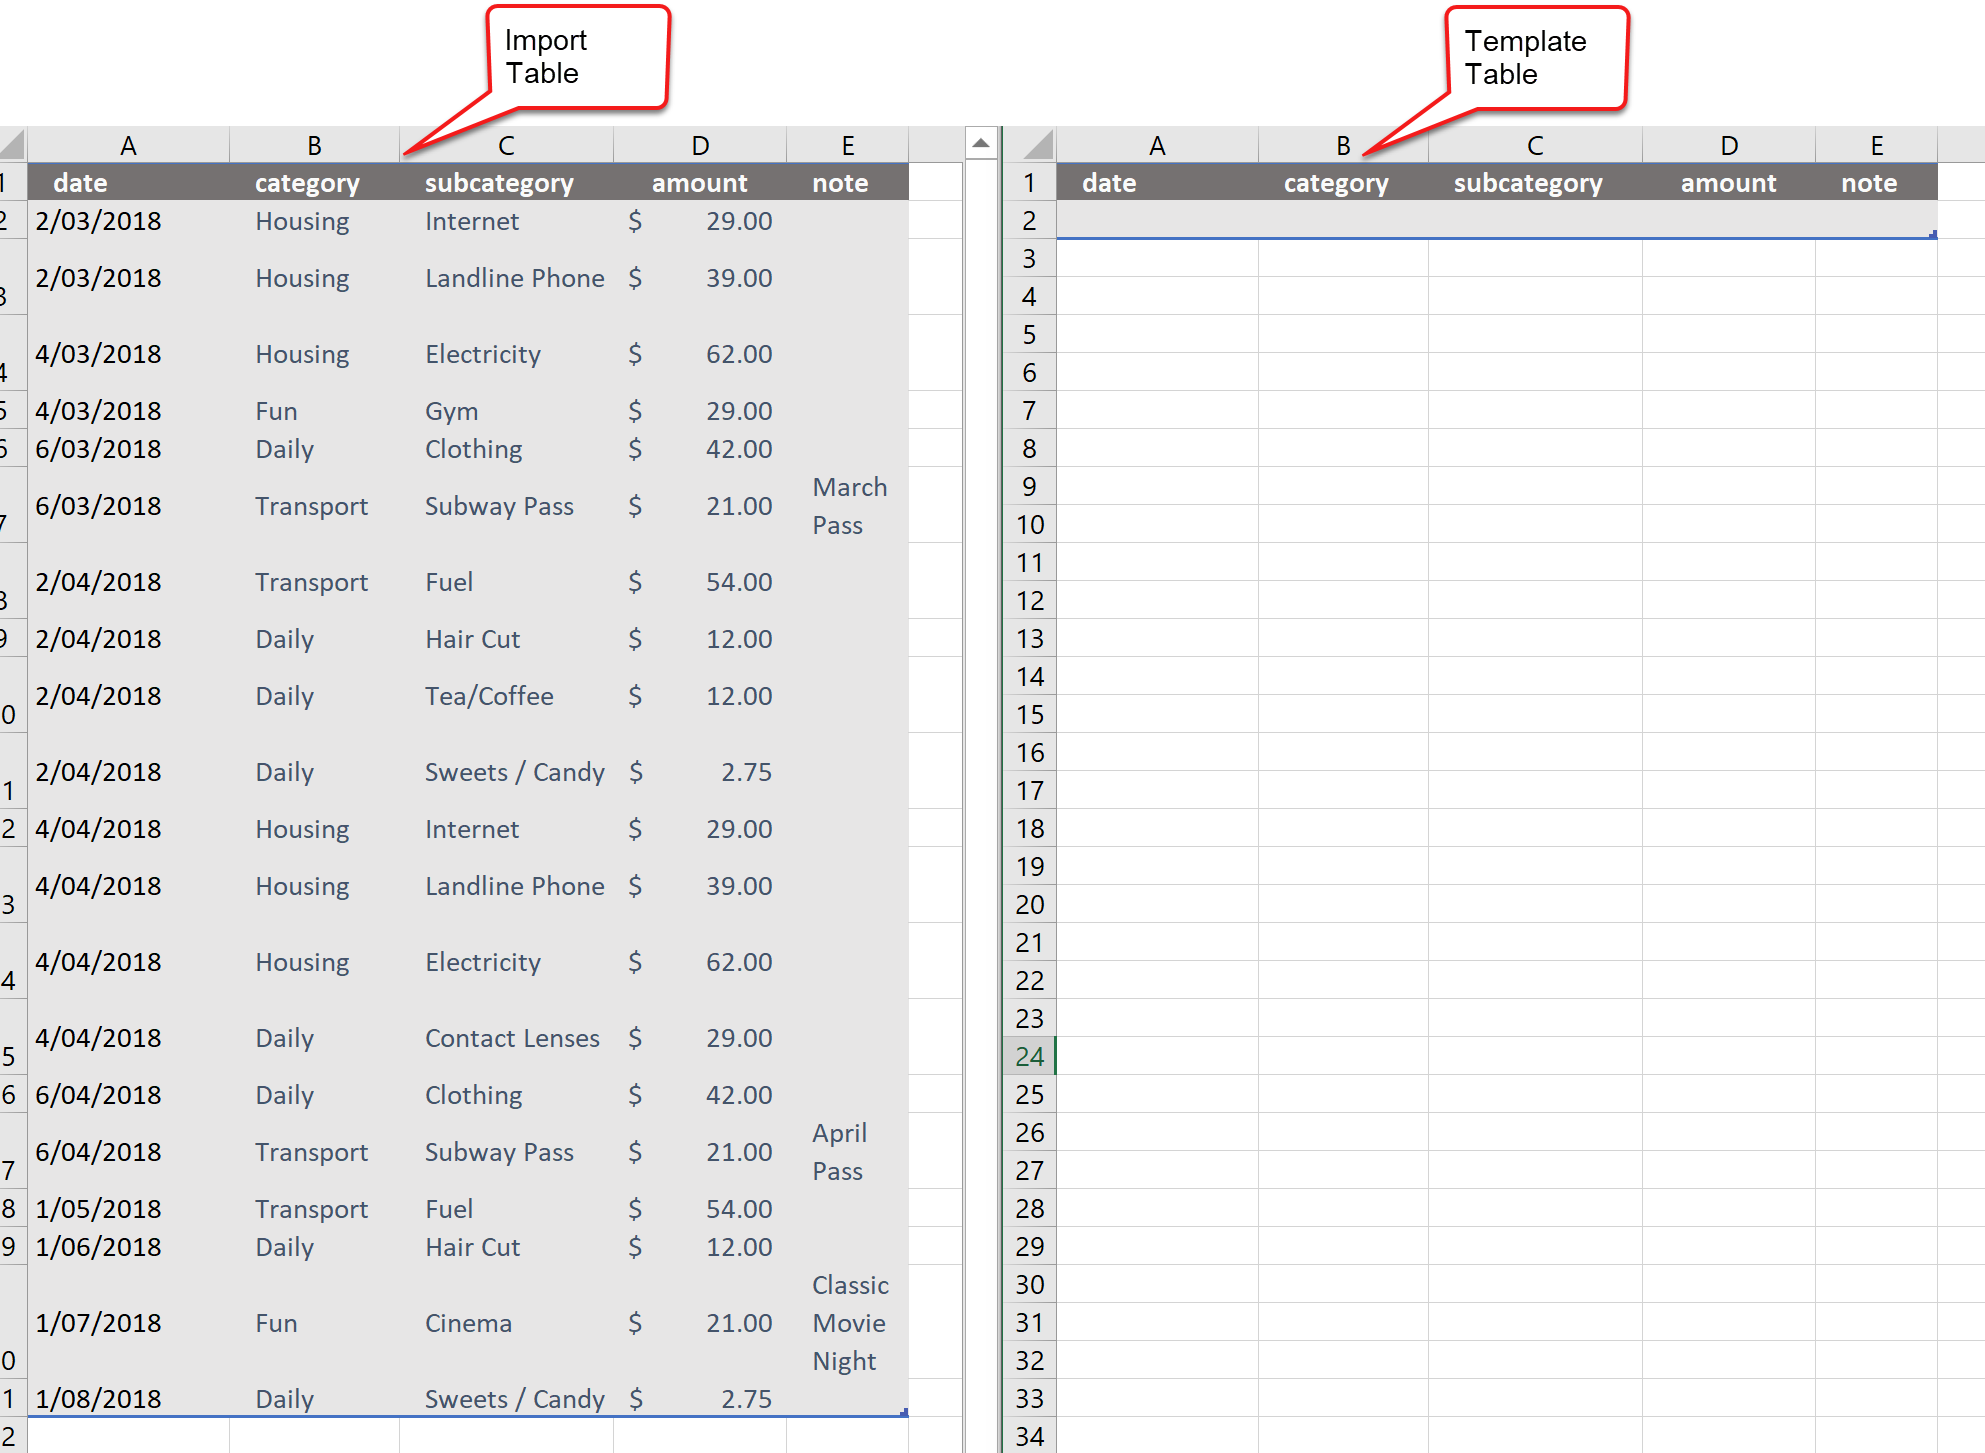Click row 24 number in the Template Table

1030,1056
